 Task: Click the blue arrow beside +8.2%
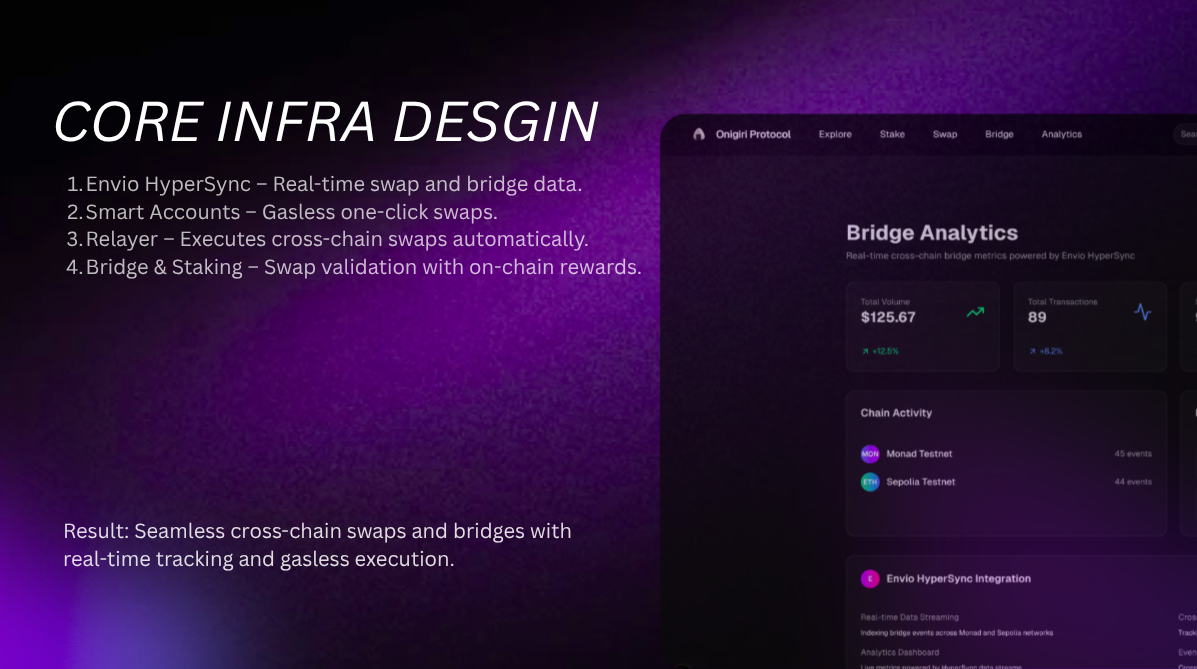point(1032,351)
